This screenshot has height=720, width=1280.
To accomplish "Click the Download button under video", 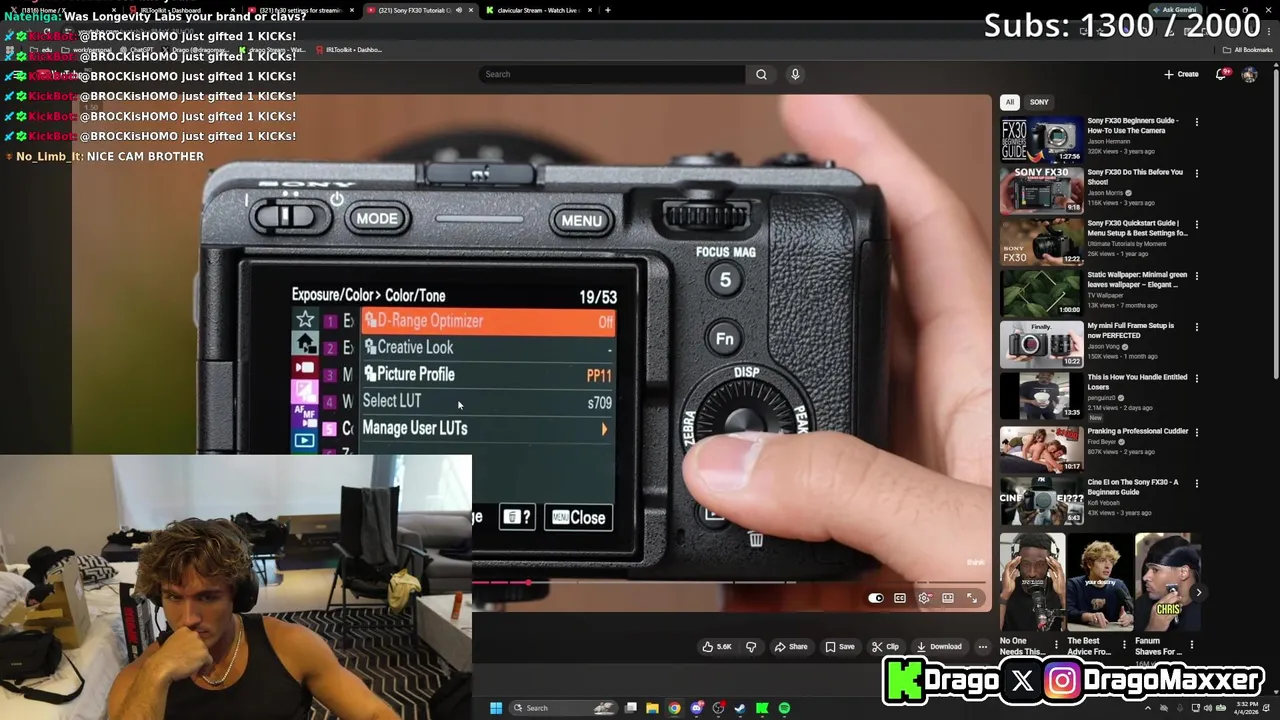I will tap(939, 647).
